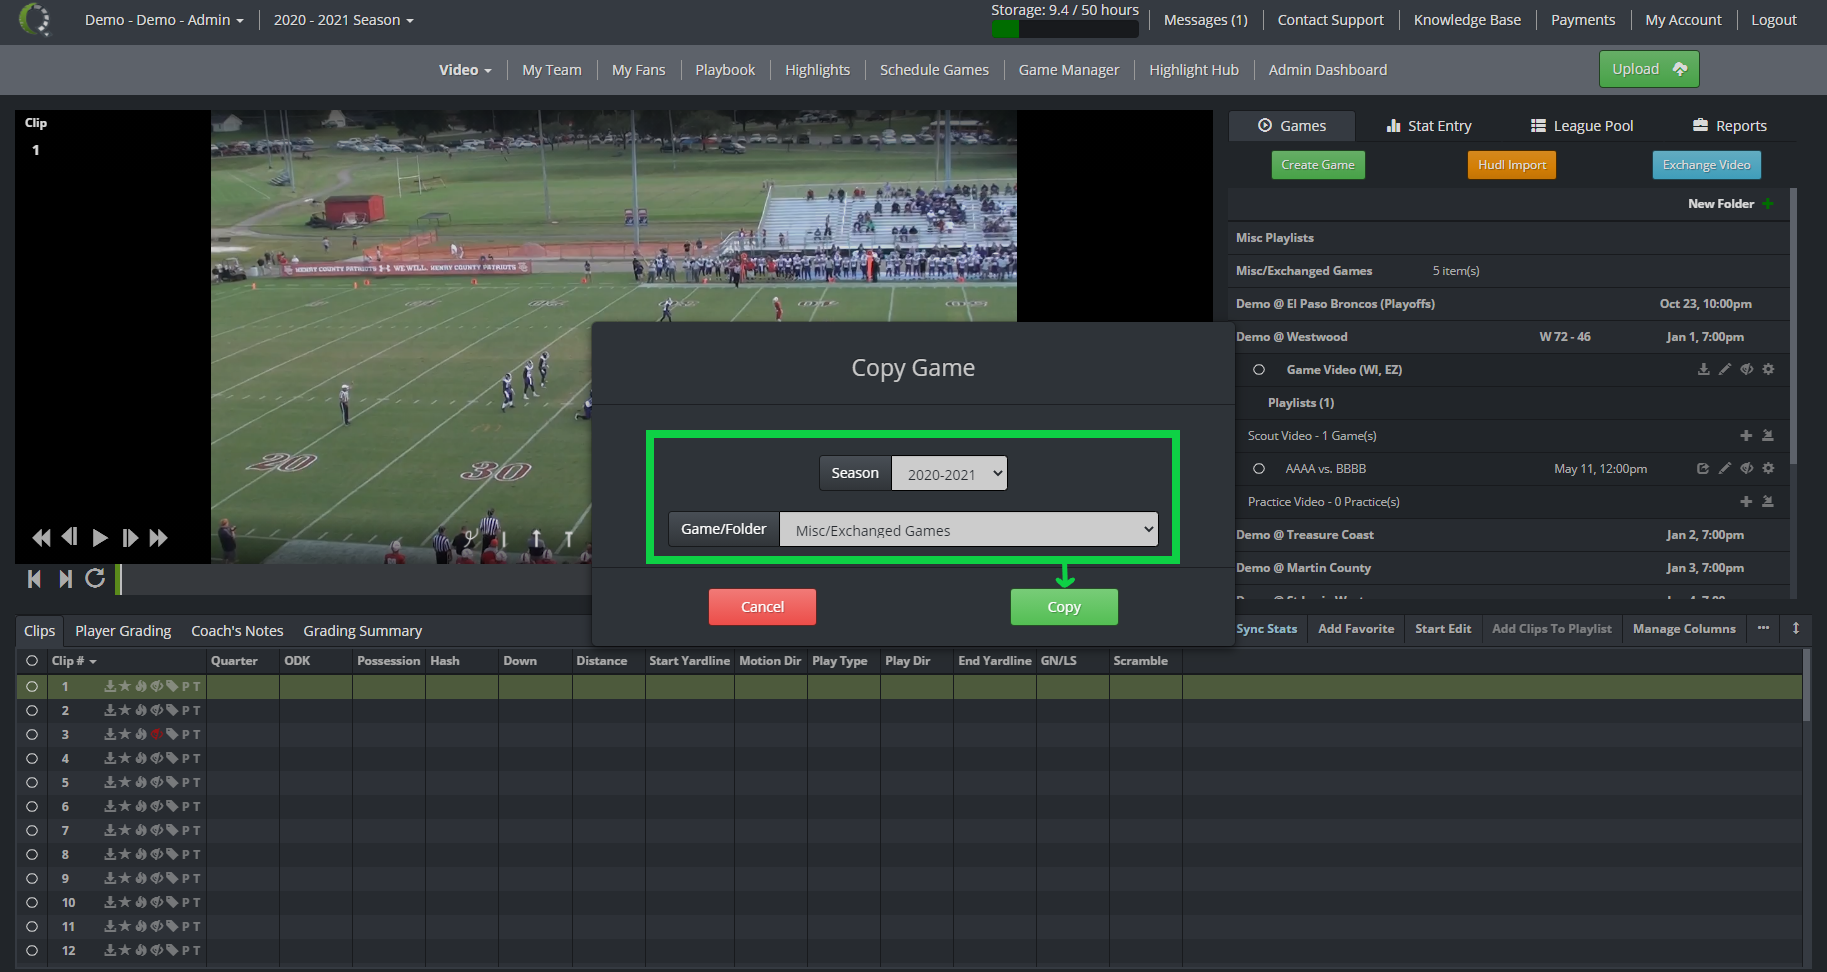Click the replay loop icon
This screenshot has height=972, width=1827.
click(x=95, y=578)
